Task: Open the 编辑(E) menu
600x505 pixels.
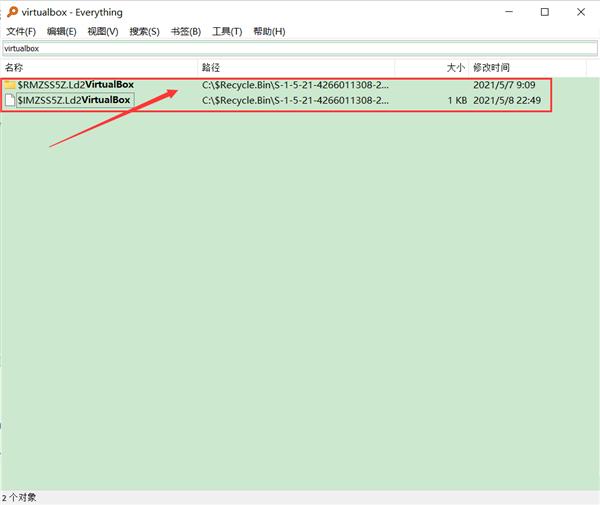Action: point(62,31)
